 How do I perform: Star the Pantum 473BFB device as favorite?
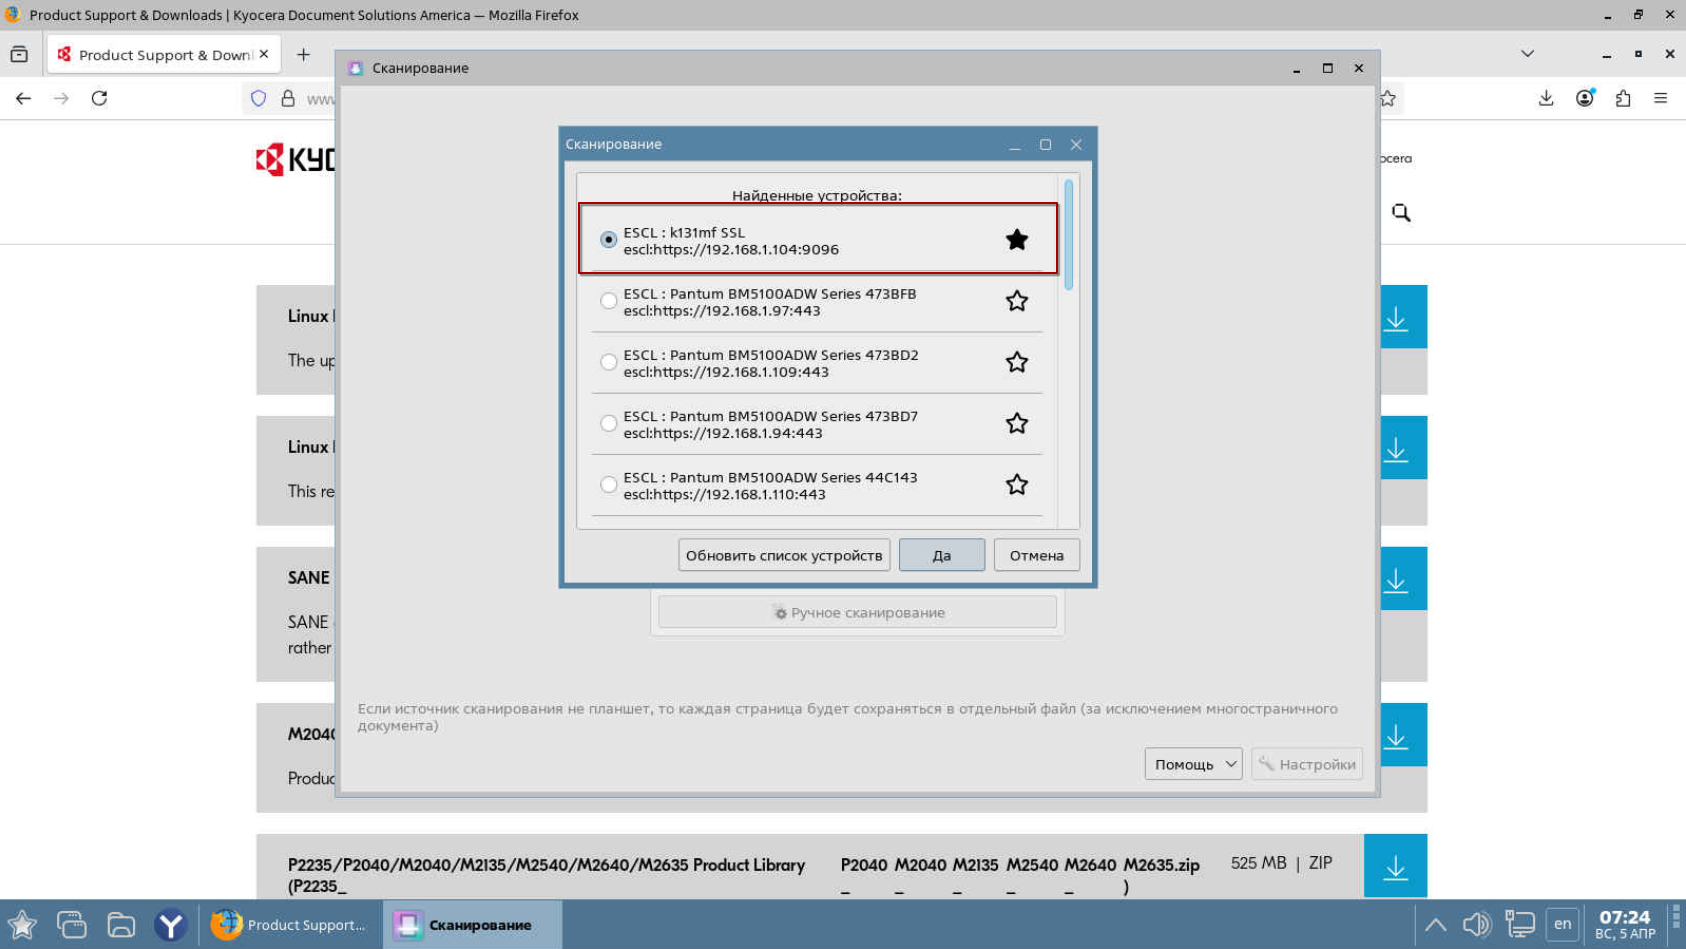(1016, 301)
